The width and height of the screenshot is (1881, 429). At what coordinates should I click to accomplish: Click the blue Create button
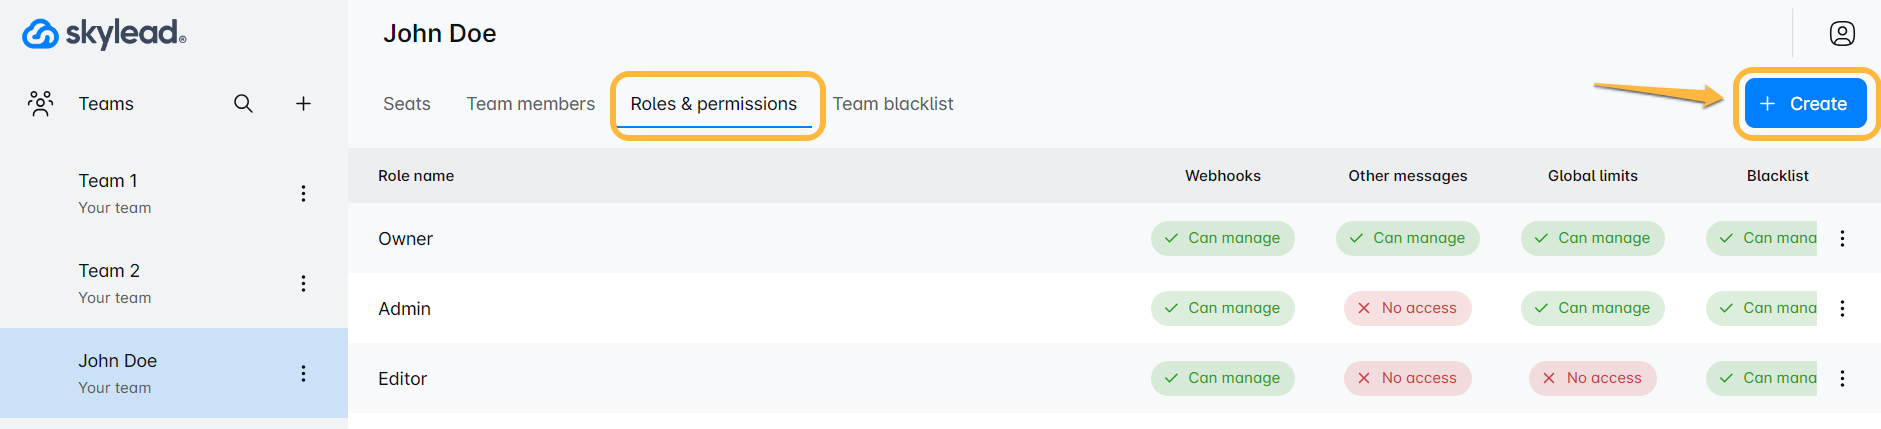pyautogui.click(x=1805, y=104)
